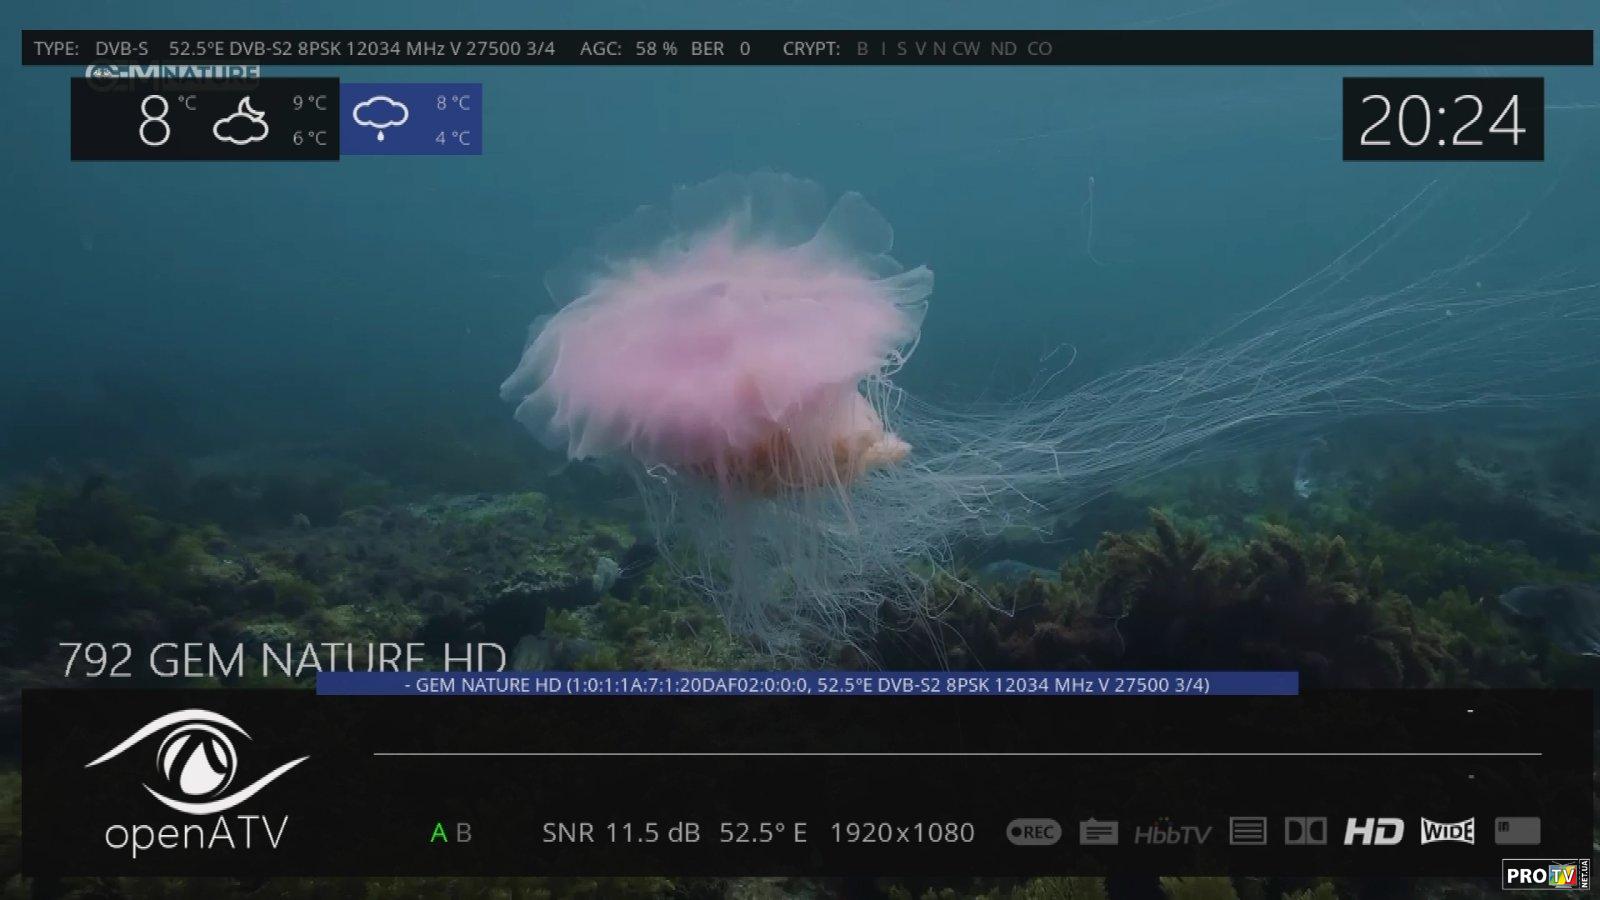Click the HD indicator icon

pos(1373,832)
